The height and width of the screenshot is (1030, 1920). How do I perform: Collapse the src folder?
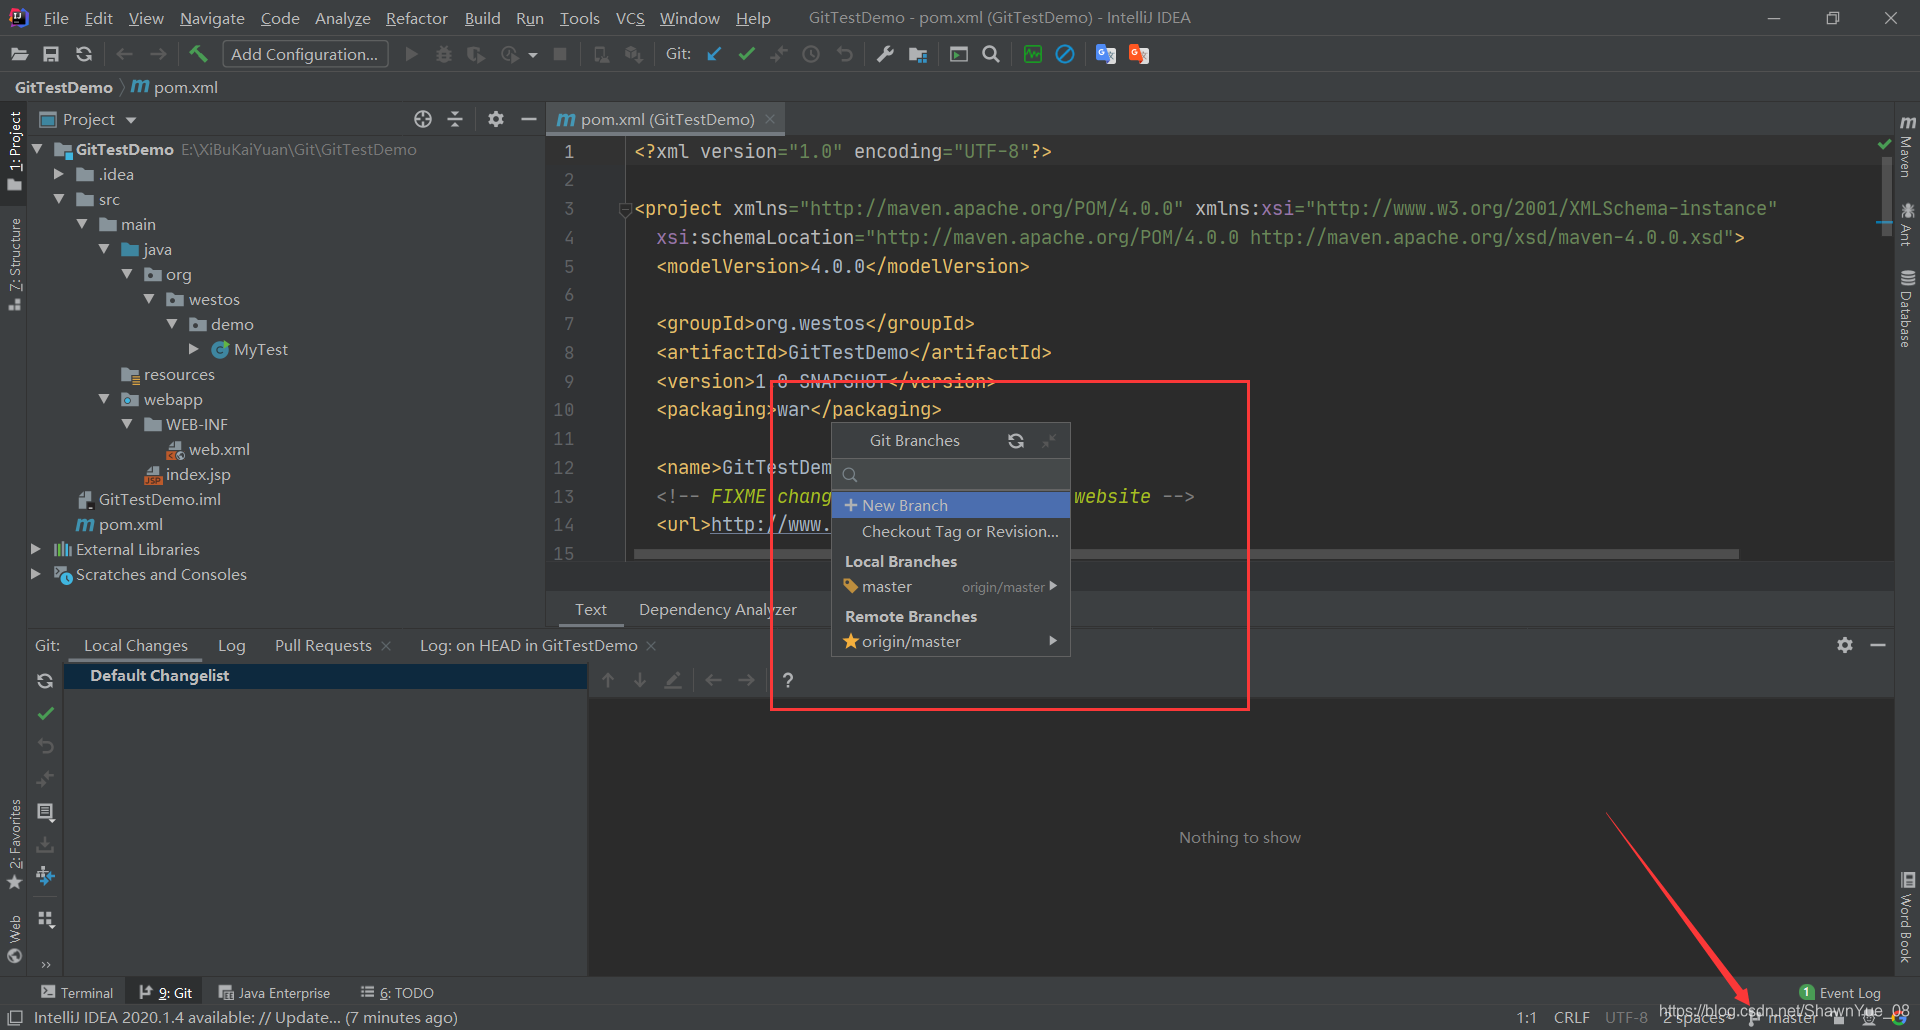(x=59, y=199)
